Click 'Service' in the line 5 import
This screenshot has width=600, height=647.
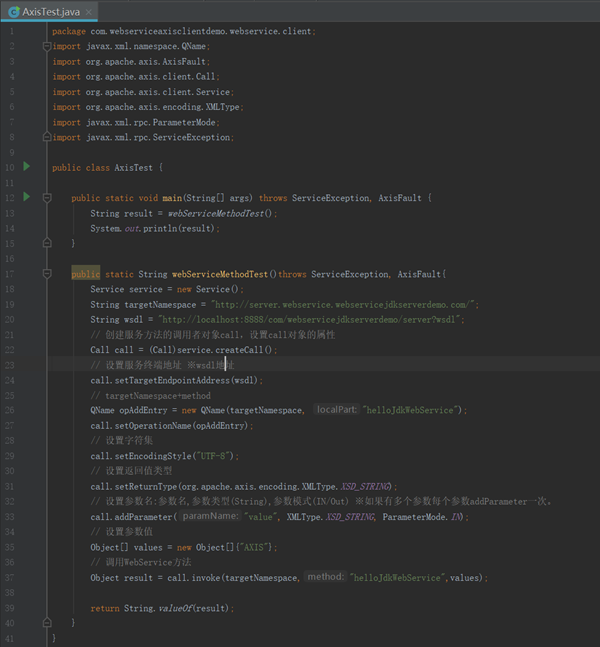coord(213,92)
